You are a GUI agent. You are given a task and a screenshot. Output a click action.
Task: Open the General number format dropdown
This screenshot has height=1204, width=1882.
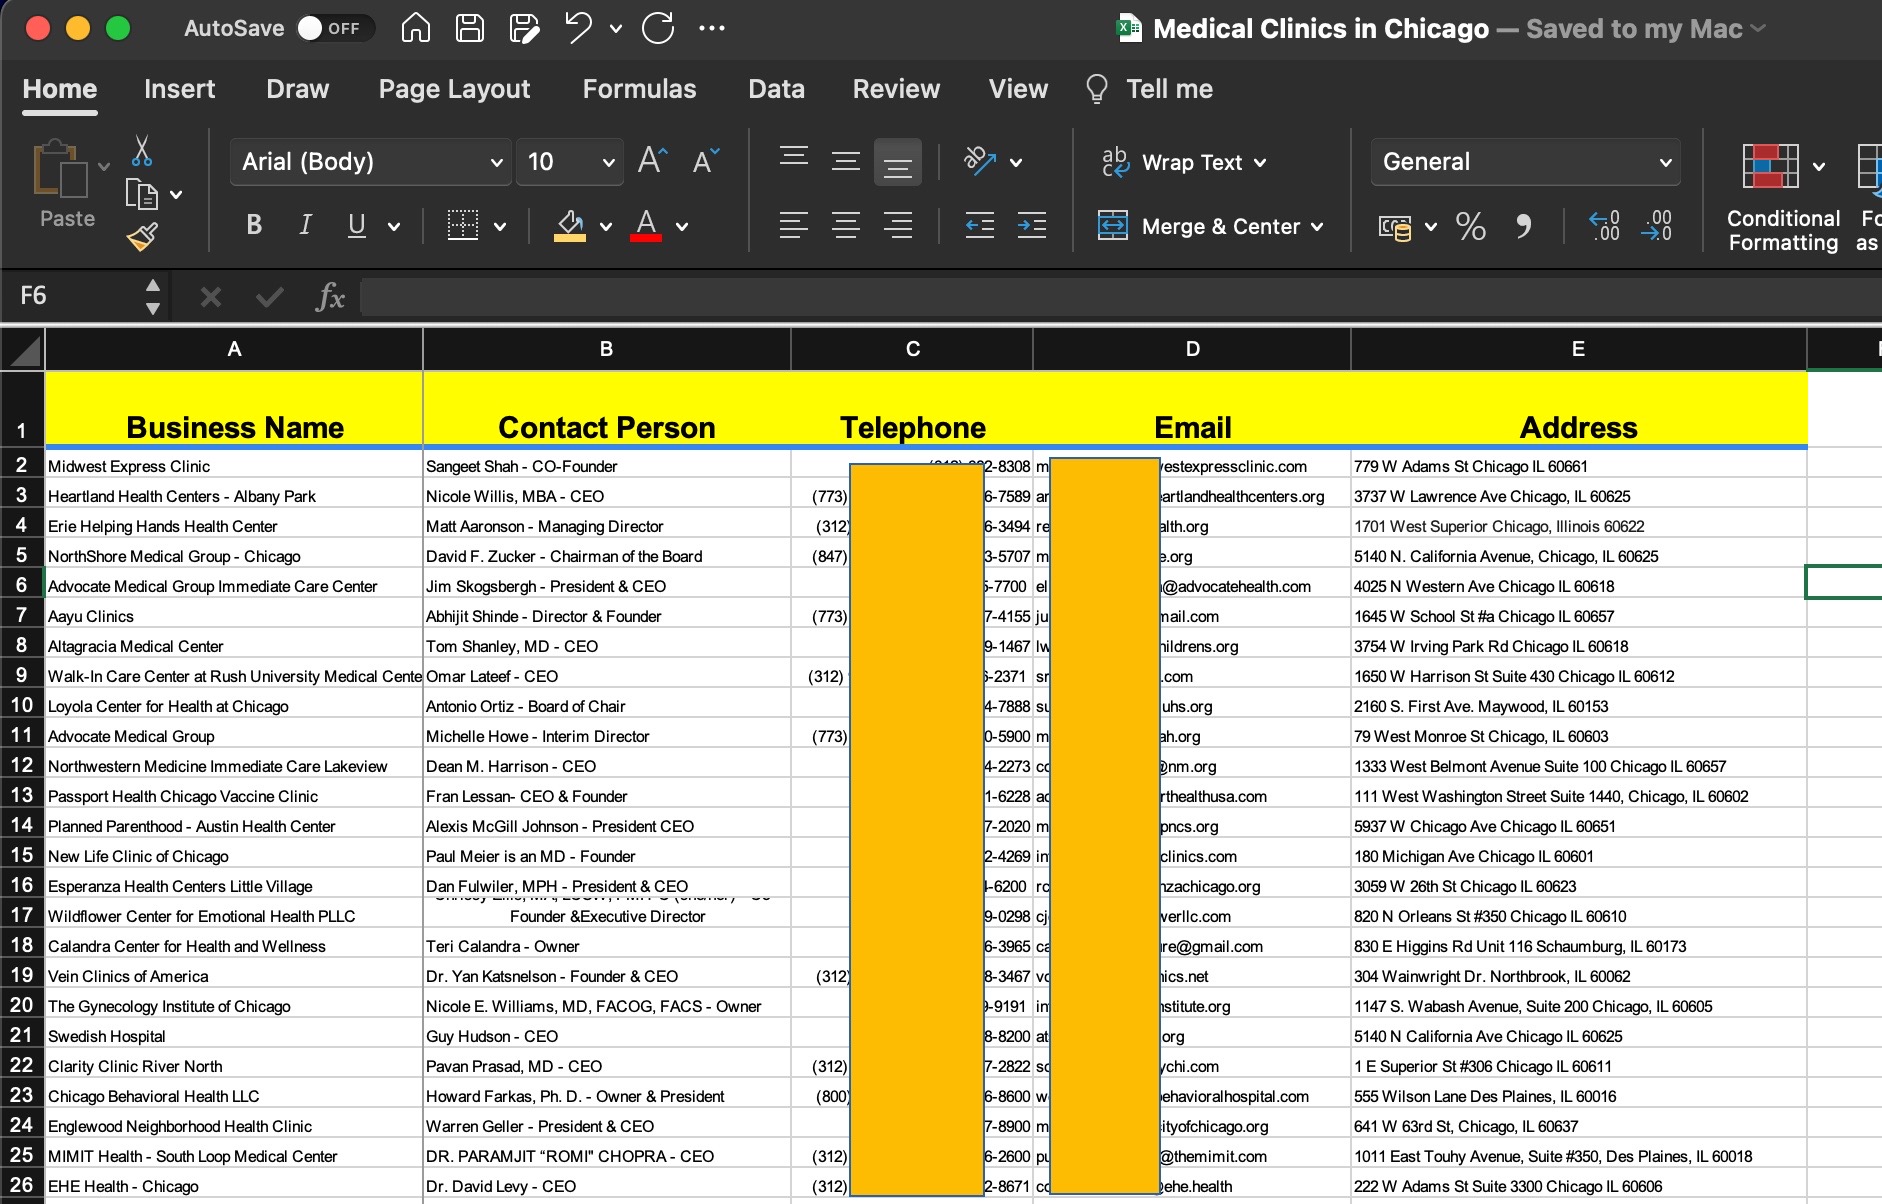1525,162
